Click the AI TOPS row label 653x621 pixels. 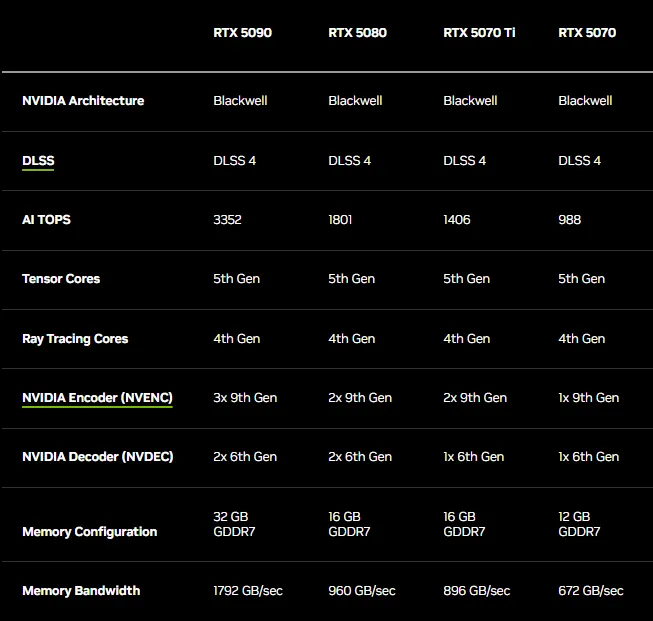[x=46, y=219]
